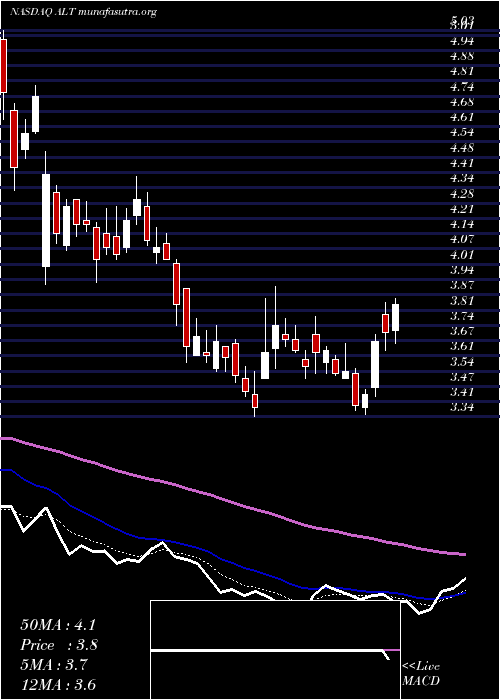
Task: Click the white MACD line inside the MACD box
Action: tap(268, 650)
